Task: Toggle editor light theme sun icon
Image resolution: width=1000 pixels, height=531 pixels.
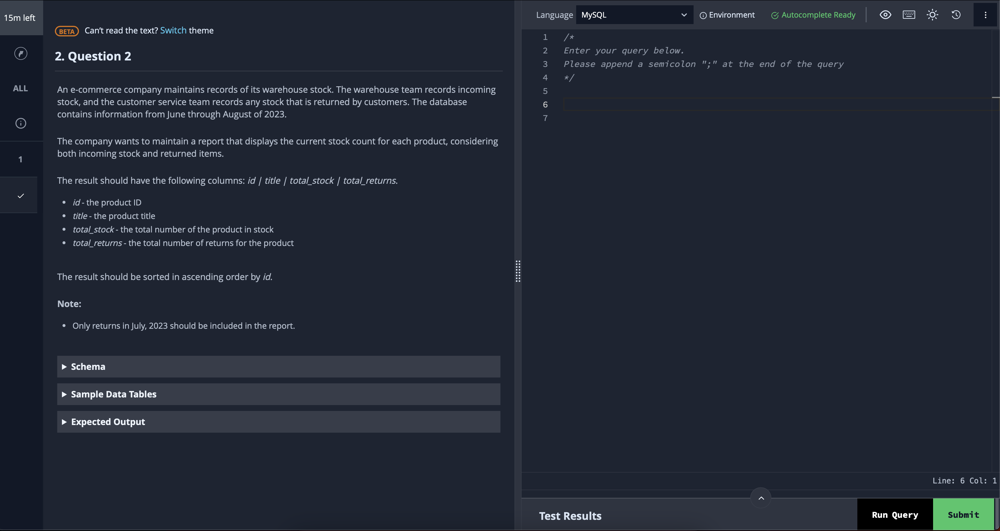Action: point(932,15)
